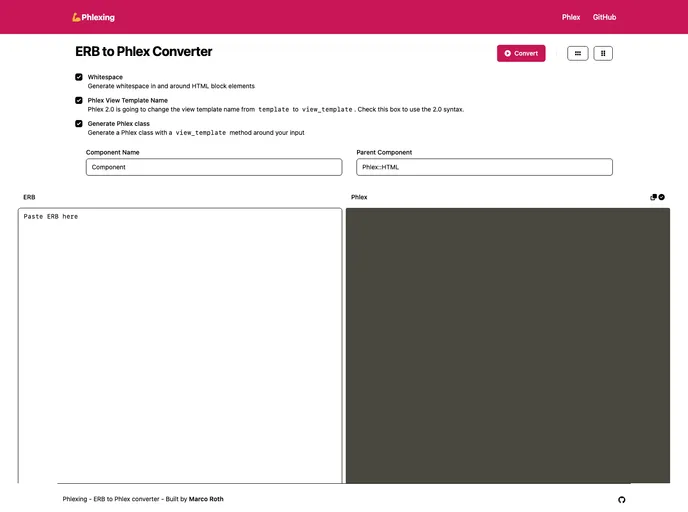This screenshot has height=512, width=688.
Task: Toggle Phlex View Template Name checkbox
Action: tap(79, 100)
